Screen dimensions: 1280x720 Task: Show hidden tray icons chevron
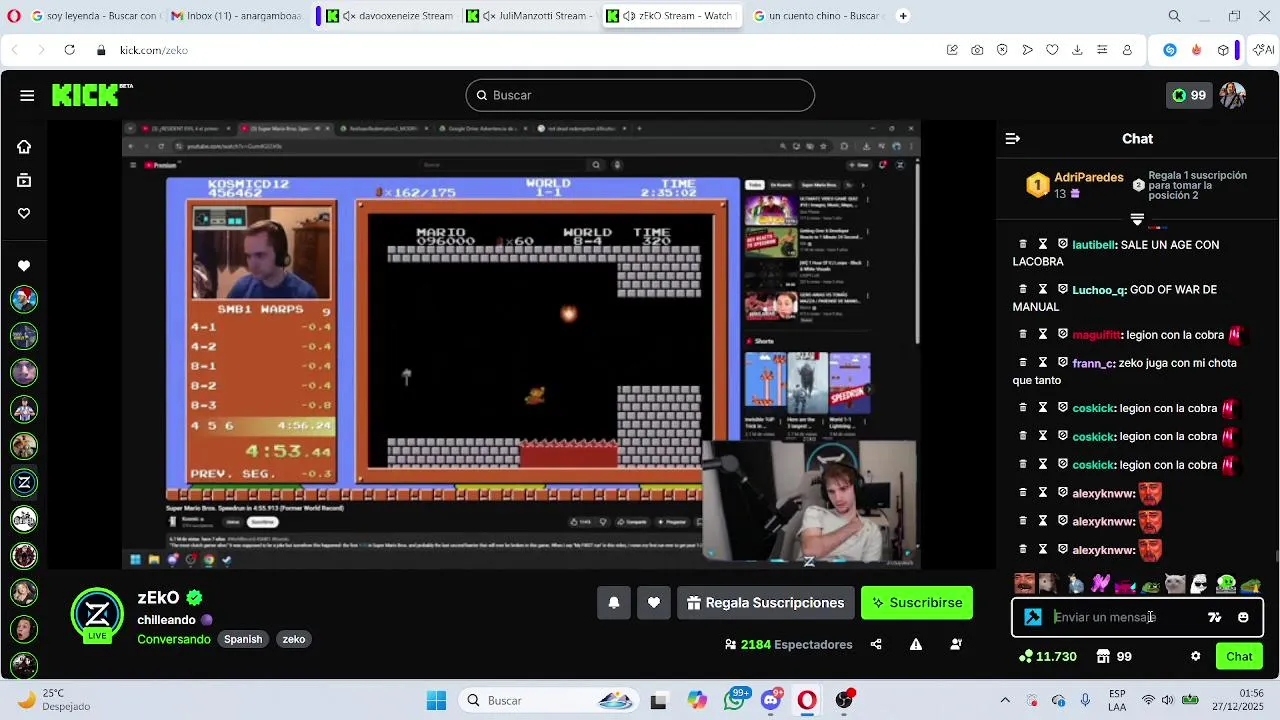pos(1005,700)
